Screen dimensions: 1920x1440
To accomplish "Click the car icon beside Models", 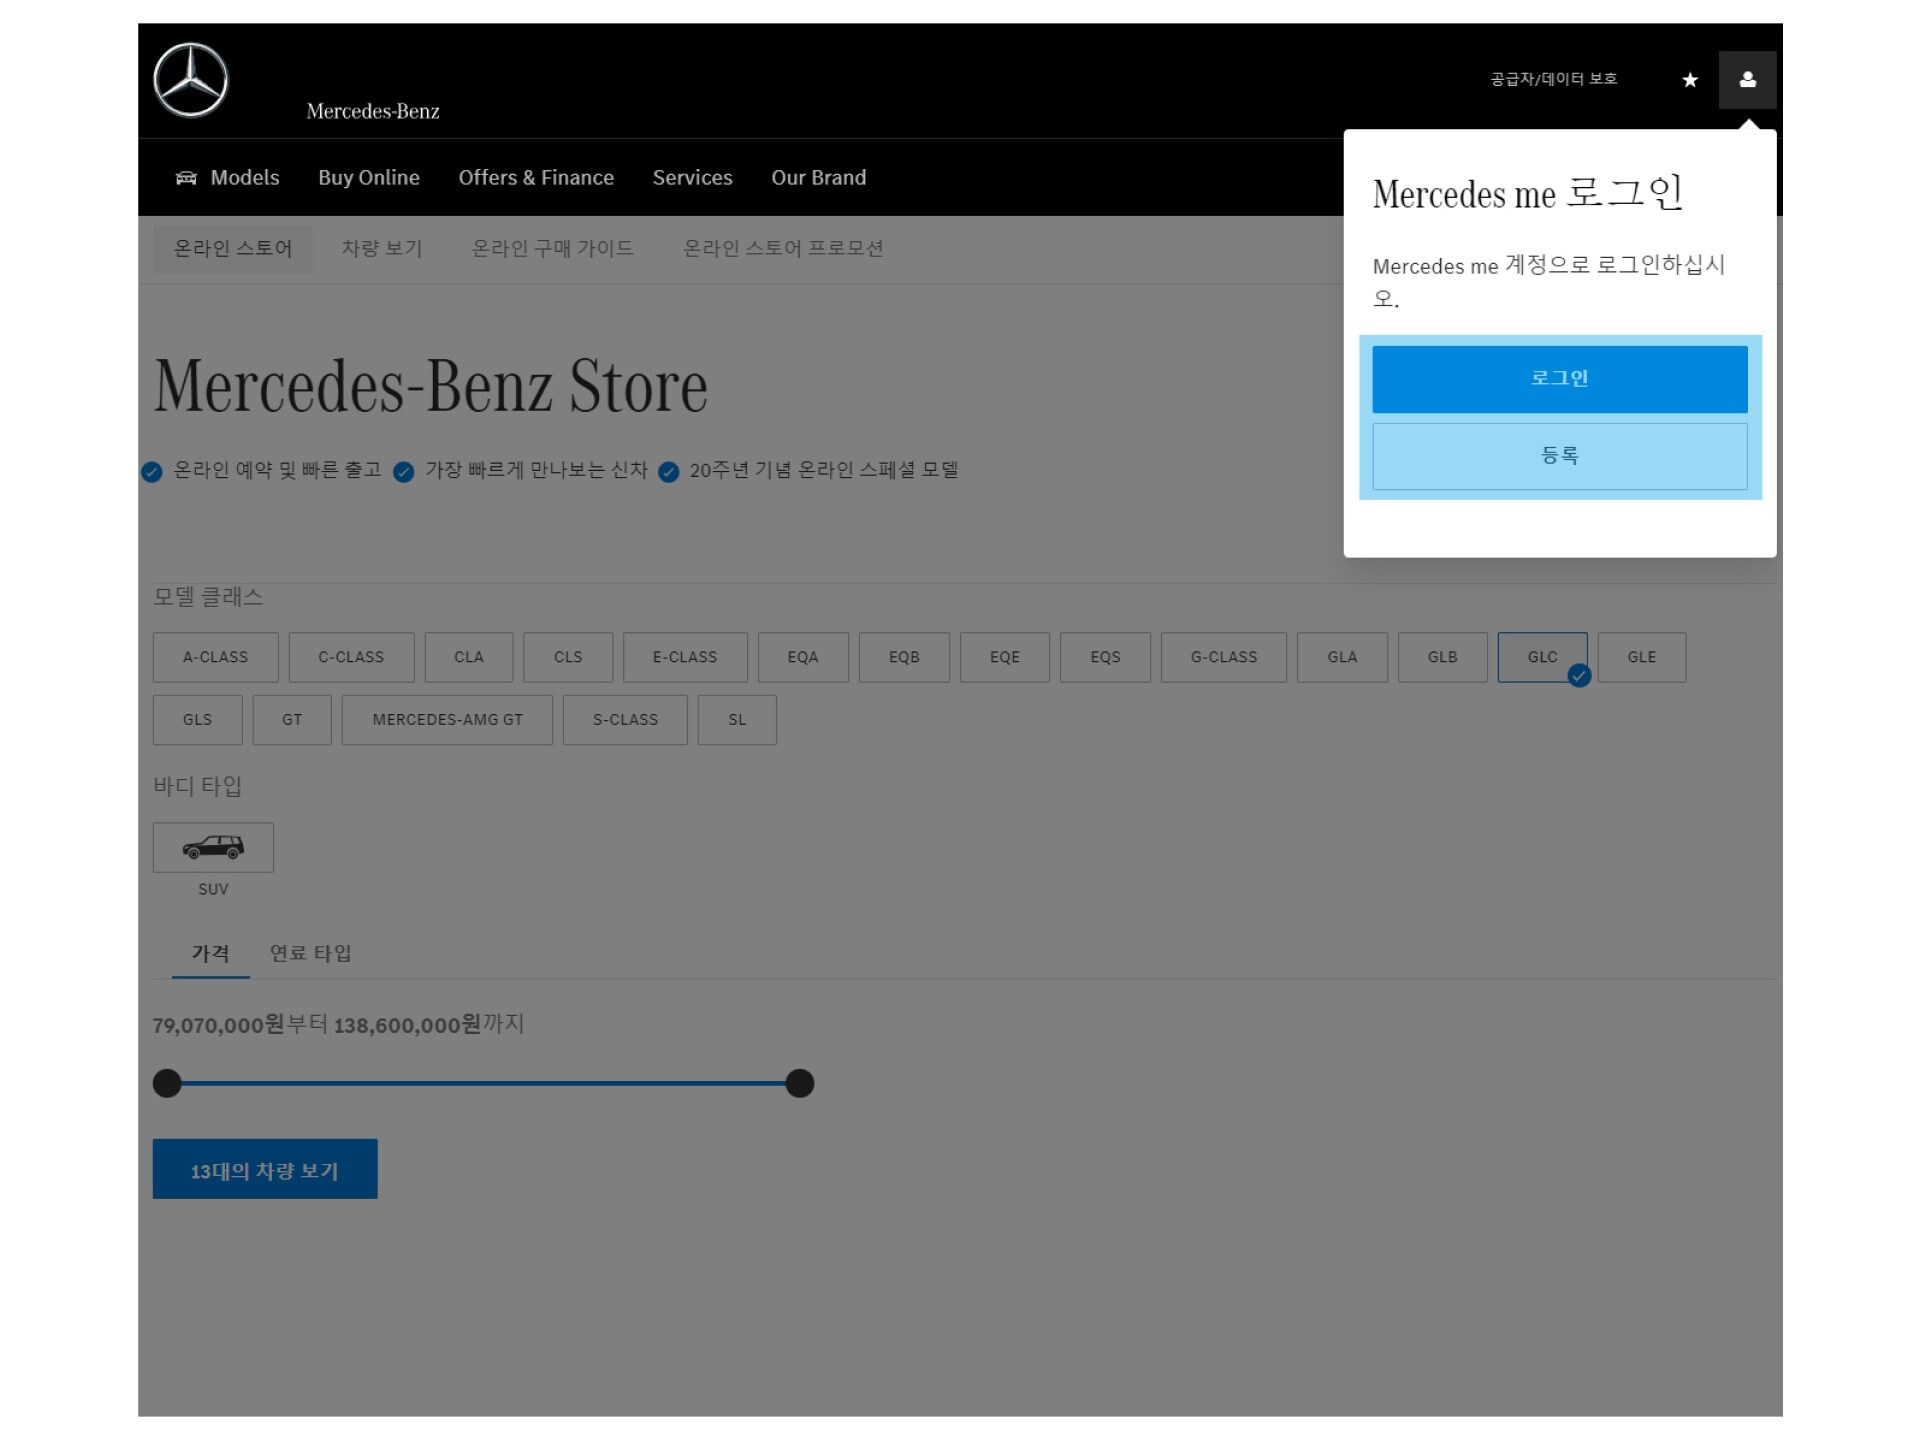I will 186,178.
